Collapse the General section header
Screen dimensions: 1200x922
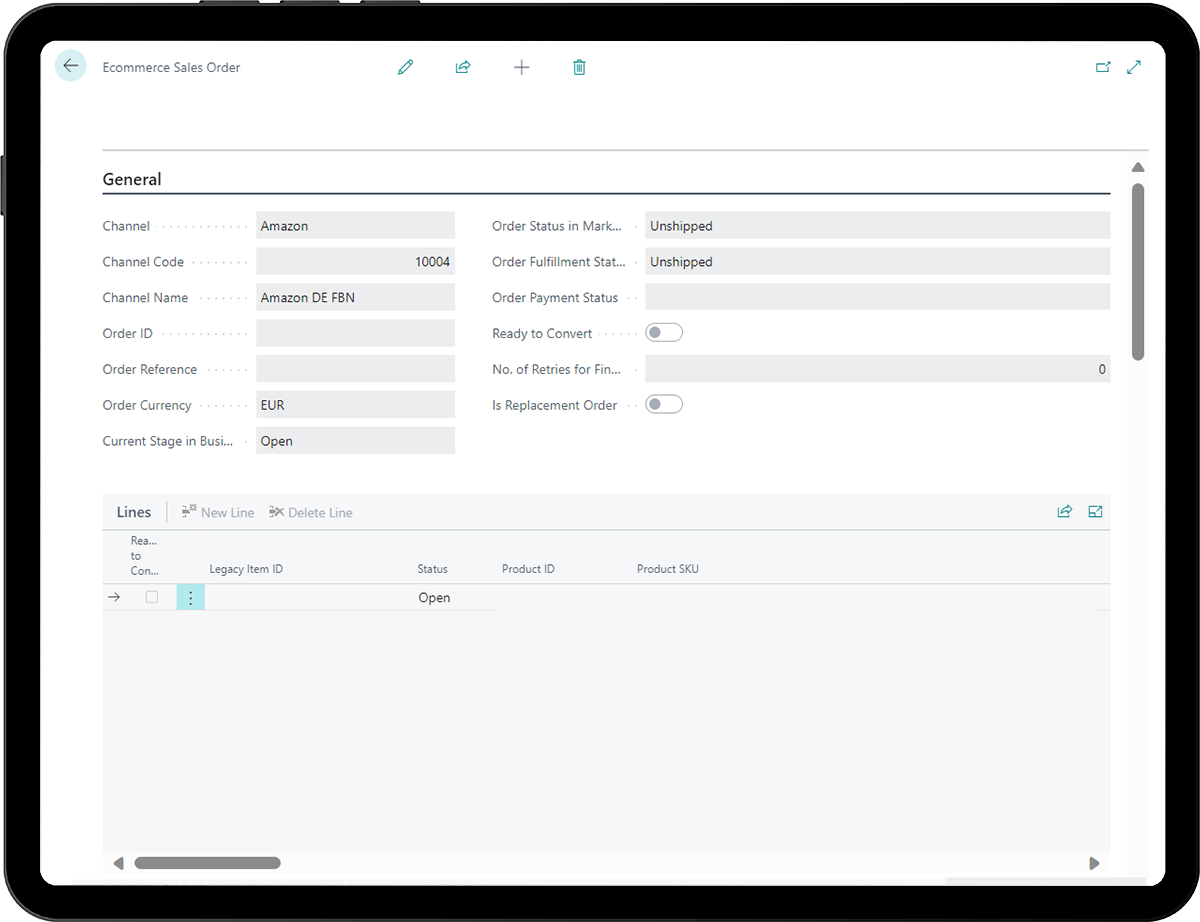pos(132,180)
